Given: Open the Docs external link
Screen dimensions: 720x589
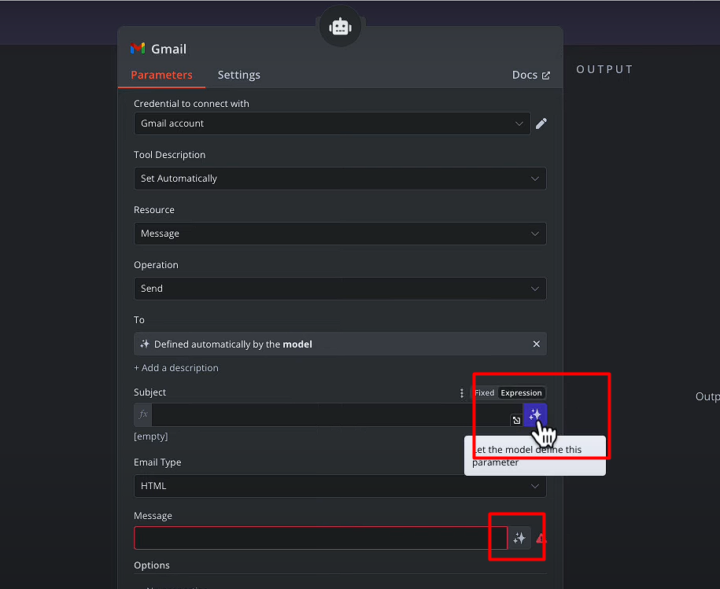Looking at the screenshot, I should [x=531, y=75].
